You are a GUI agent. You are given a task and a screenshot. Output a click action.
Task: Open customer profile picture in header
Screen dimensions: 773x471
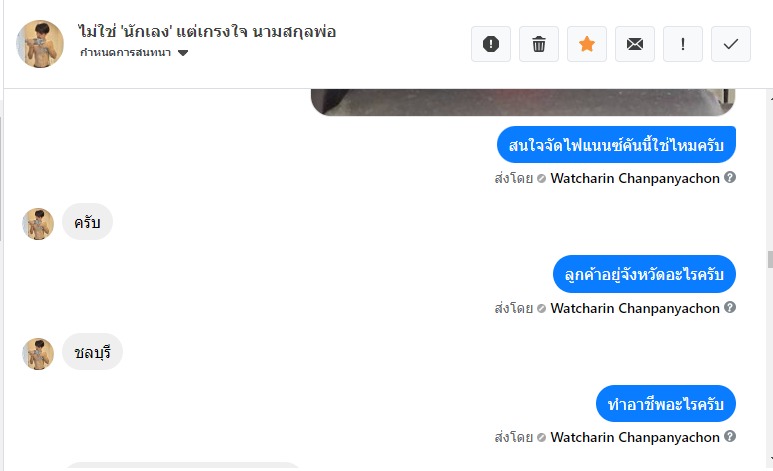pos(40,43)
